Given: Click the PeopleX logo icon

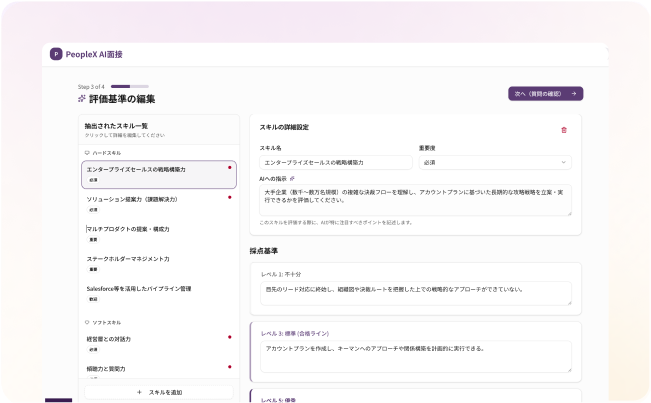Looking at the screenshot, I should 56,54.
